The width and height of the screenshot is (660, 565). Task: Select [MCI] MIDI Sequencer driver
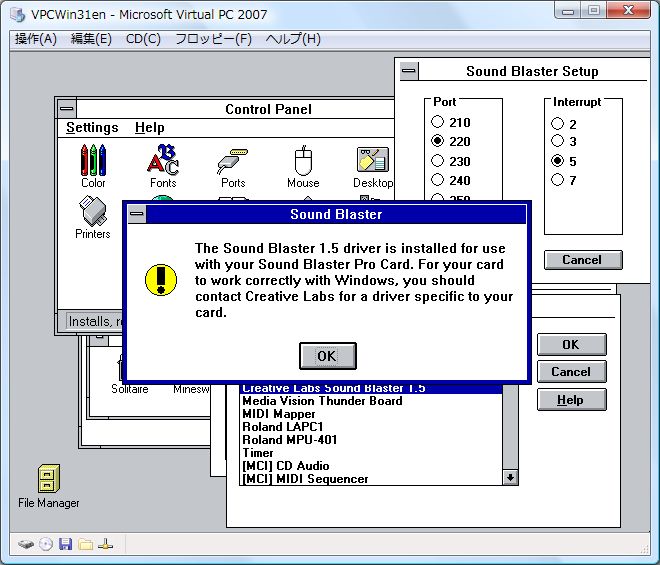click(x=371, y=479)
